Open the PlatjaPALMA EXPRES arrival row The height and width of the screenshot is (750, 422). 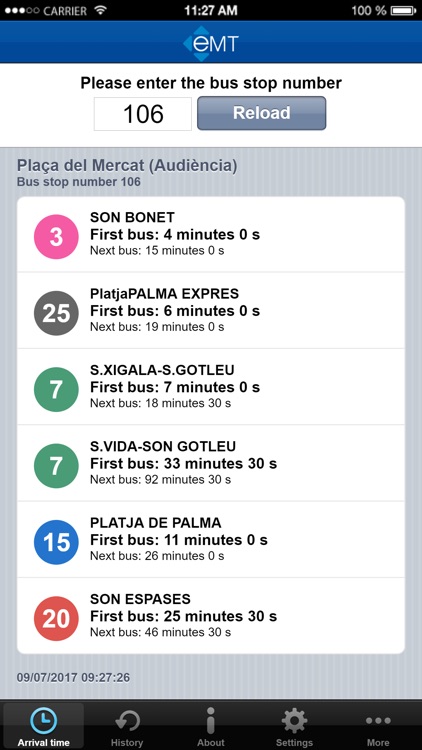click(211, 310)
